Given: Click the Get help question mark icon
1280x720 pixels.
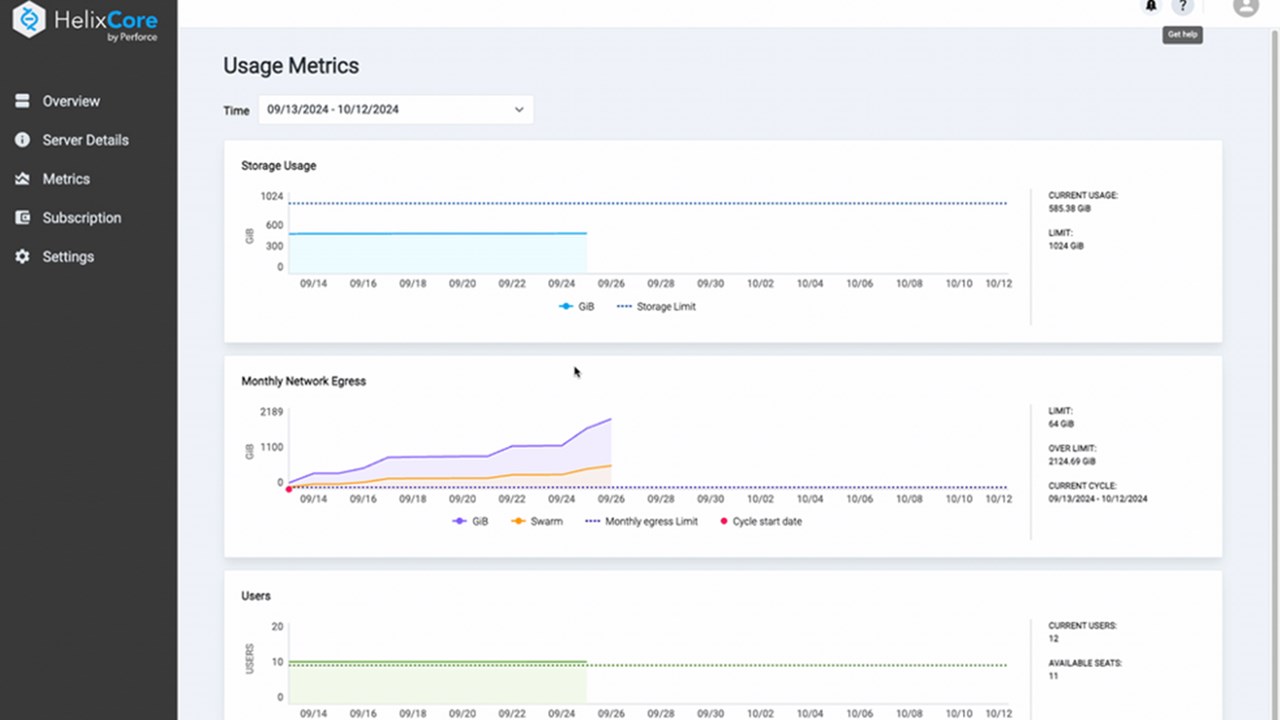Looking at the screenshot, I should (1182, 7).
